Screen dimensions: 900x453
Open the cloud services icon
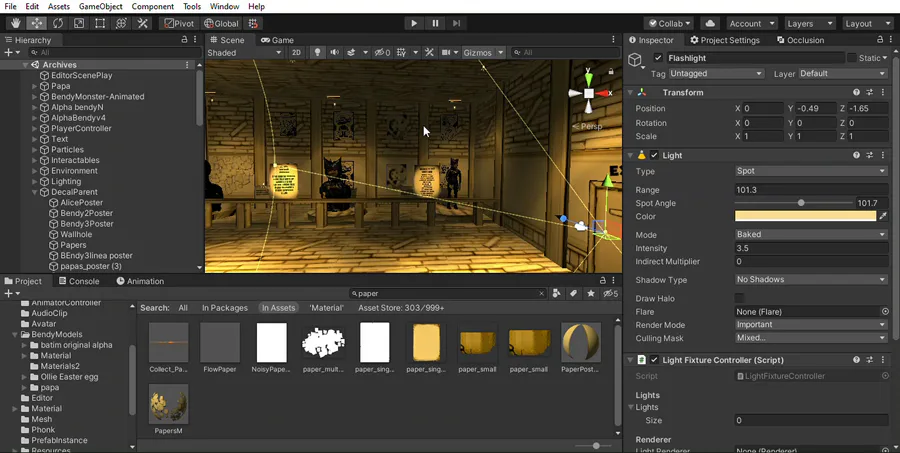(x=711, y=24)
